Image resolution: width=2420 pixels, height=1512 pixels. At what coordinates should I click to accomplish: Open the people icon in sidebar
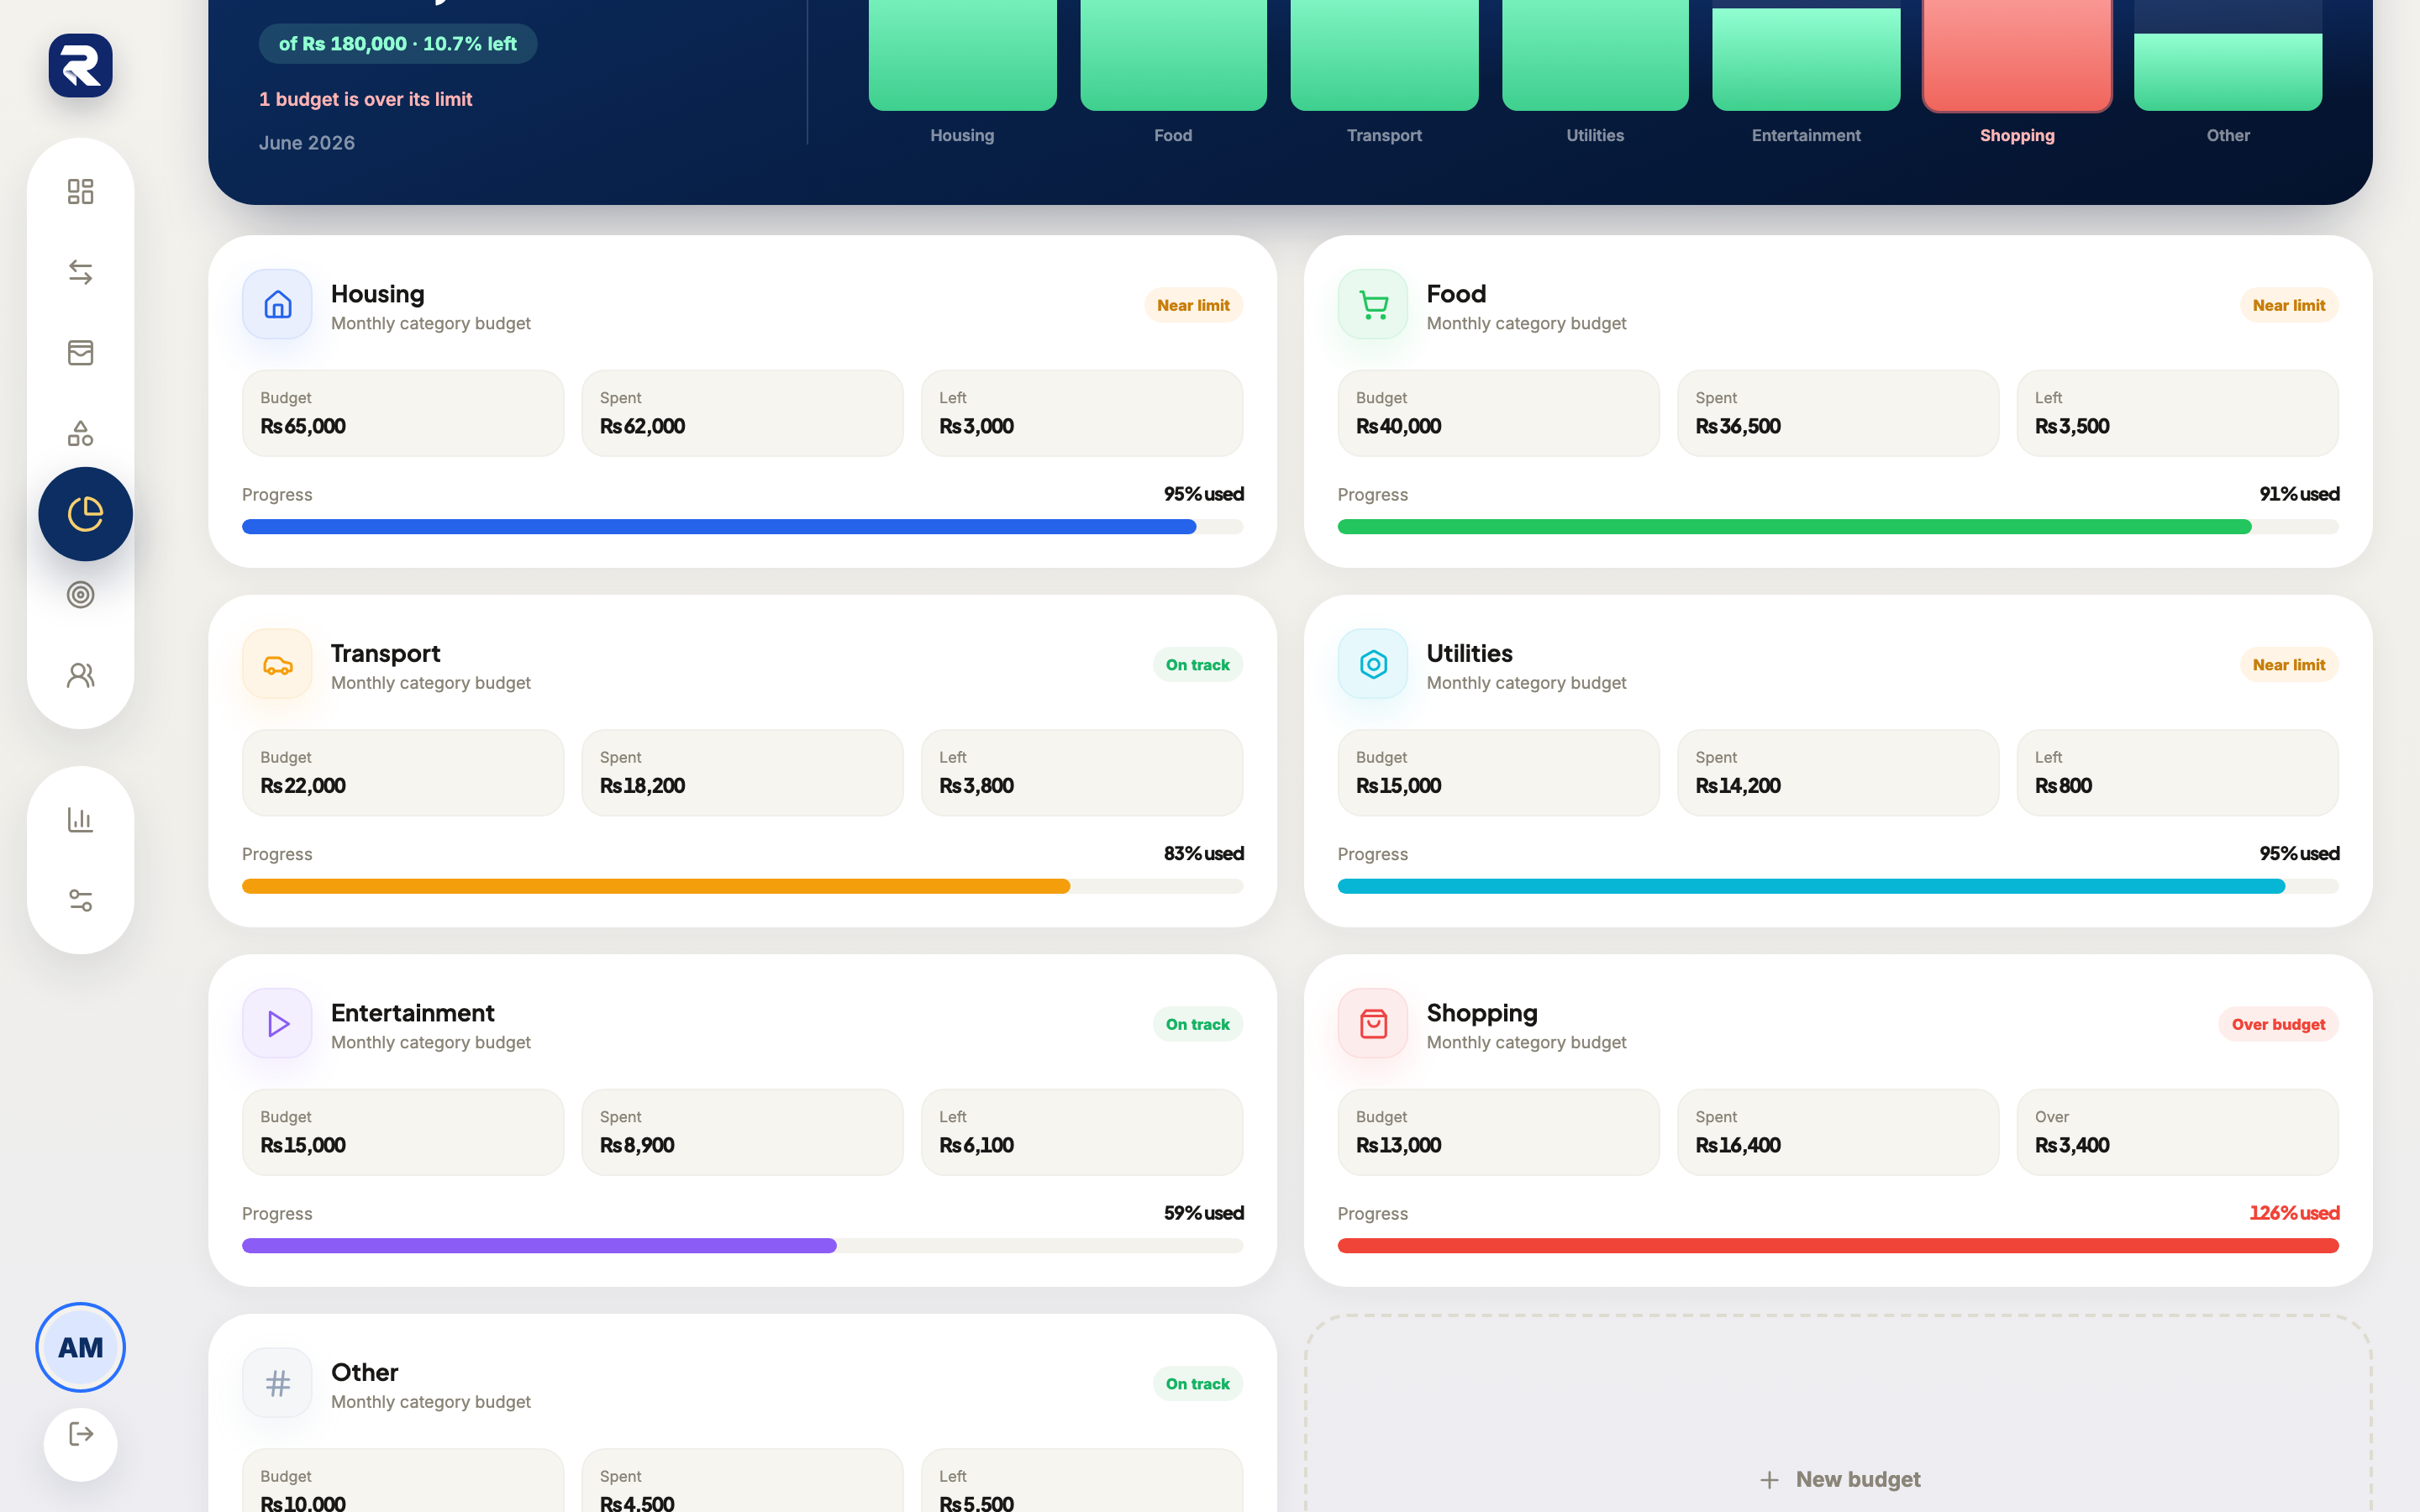pyautogui.click(x=80, y=676)
